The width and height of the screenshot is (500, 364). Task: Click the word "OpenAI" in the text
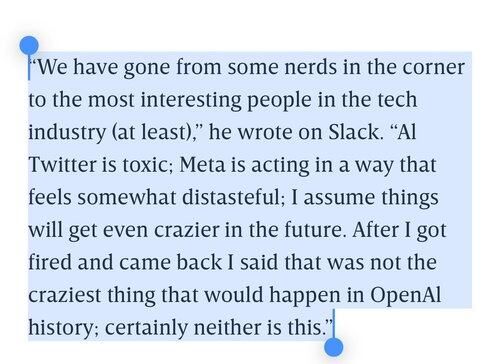(406, 295)
